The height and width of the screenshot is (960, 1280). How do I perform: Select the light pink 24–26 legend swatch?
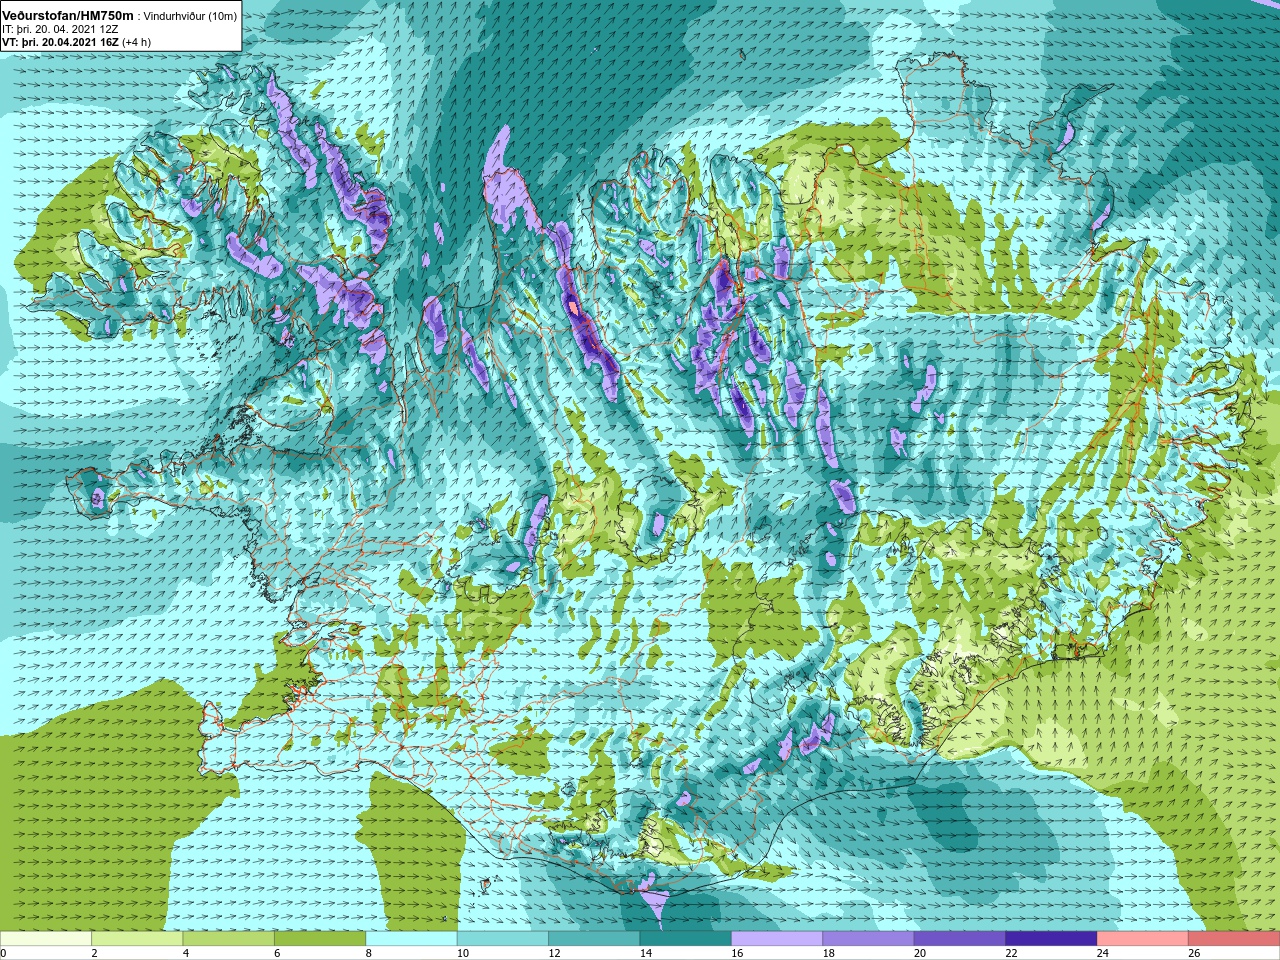point(1143,939)
